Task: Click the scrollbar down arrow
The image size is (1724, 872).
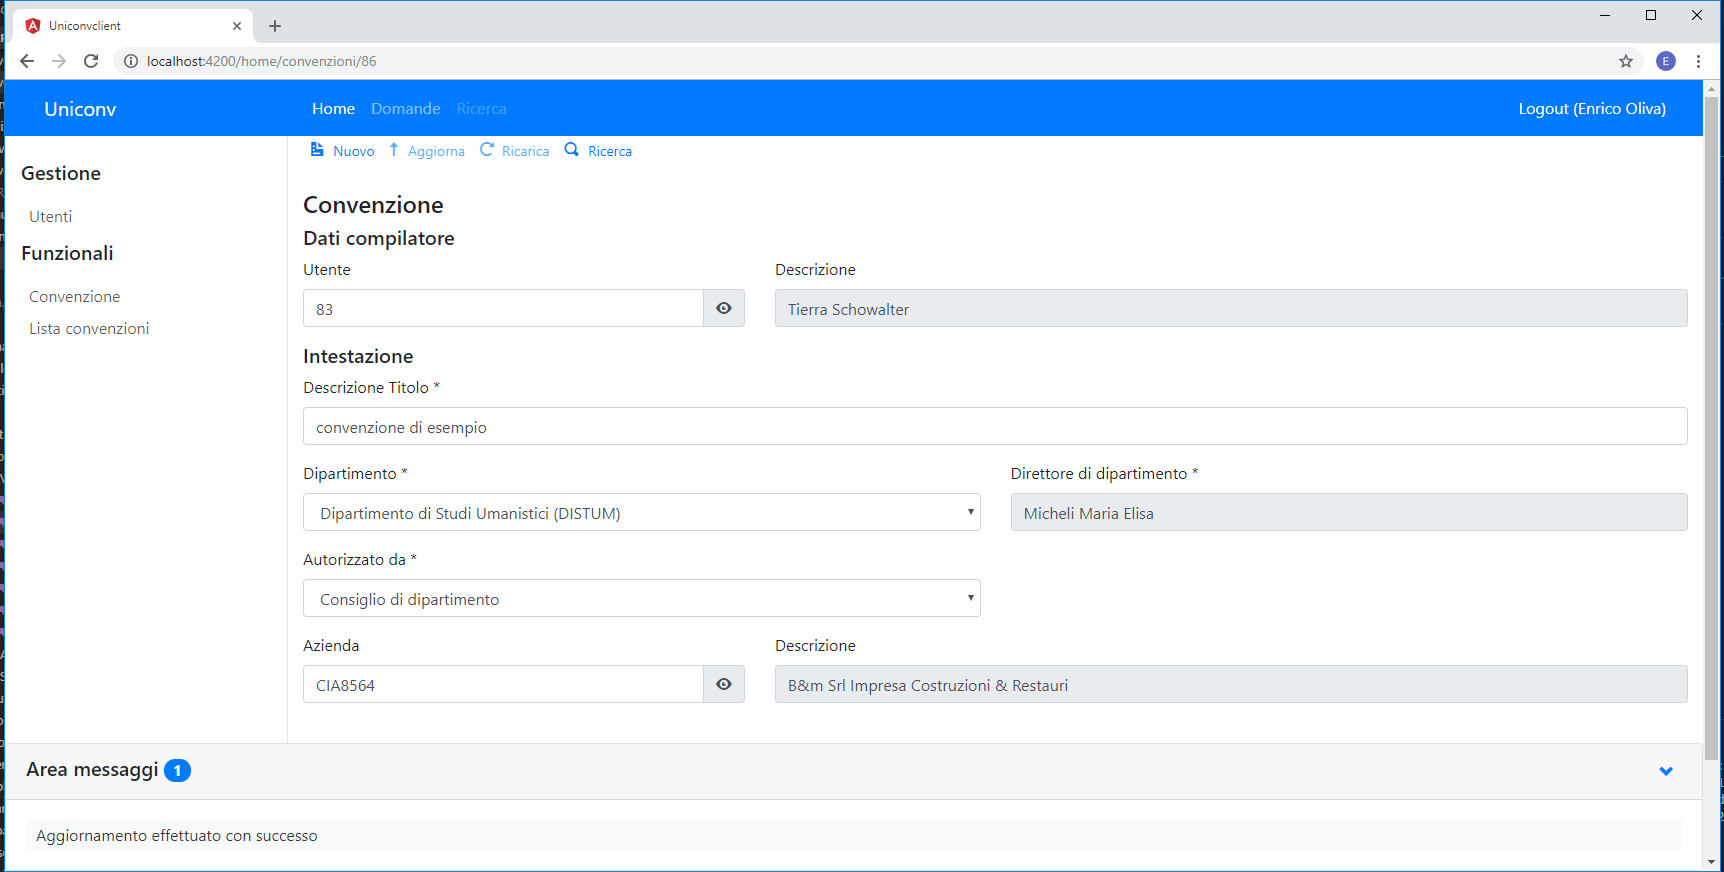Action: (x=1712, y=862)
